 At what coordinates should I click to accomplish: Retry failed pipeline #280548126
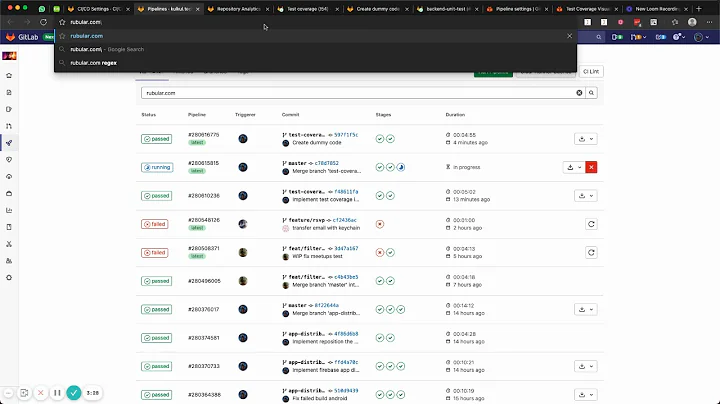click(591, 224)
